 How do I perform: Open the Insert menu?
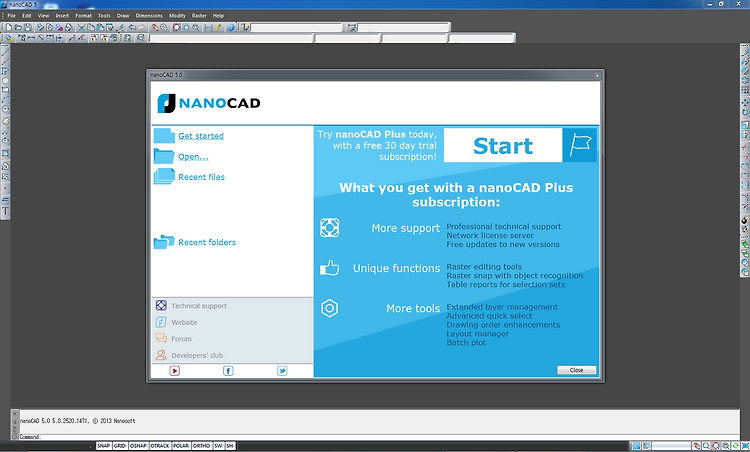(62, 16)
